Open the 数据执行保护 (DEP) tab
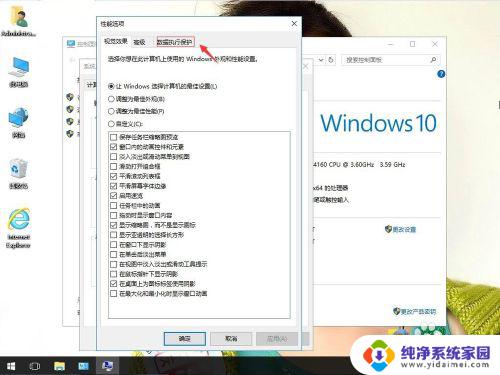 coord(175,42)
